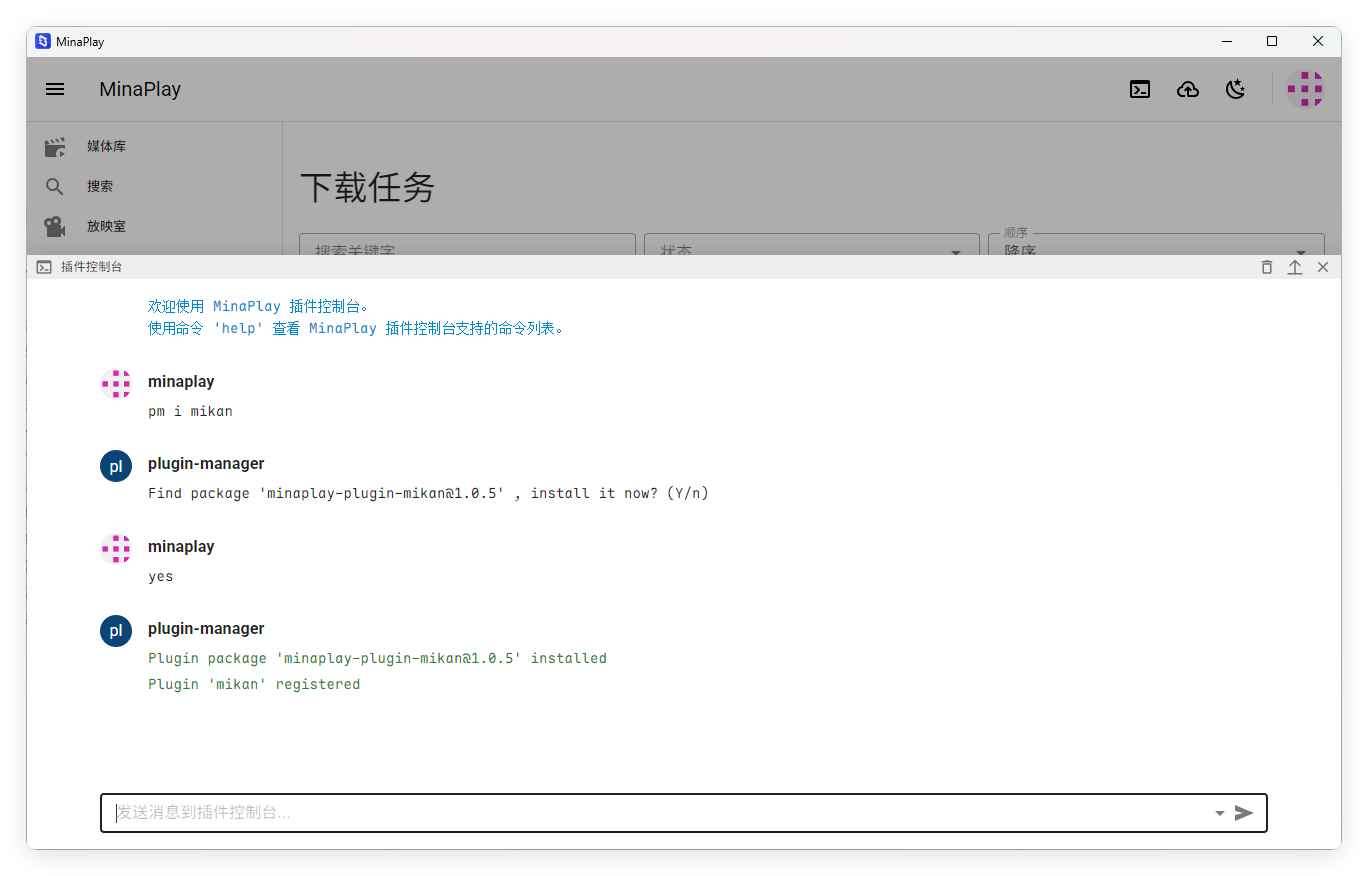Click the MinaPlay title in the header
1368x876 pixels.
(139, 89)
